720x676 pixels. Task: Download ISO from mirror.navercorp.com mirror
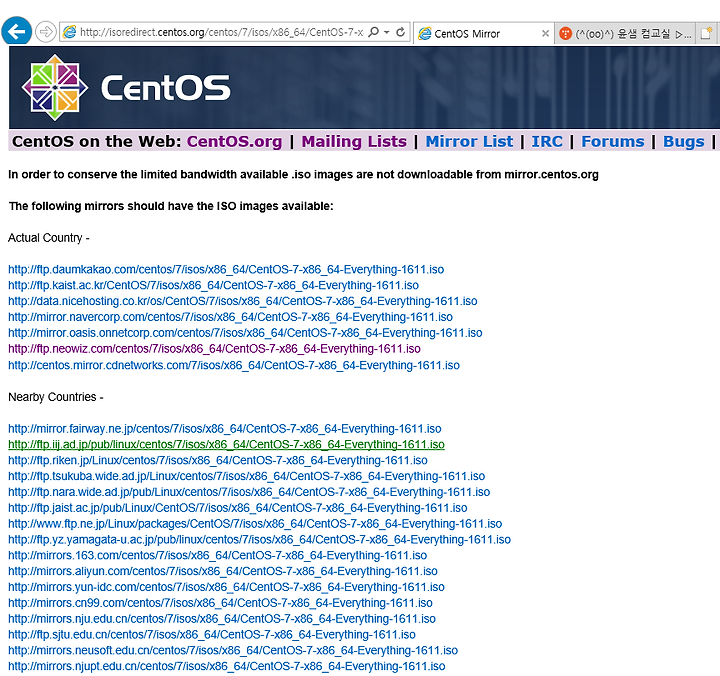pyautogui.click(x=231, y=317)
